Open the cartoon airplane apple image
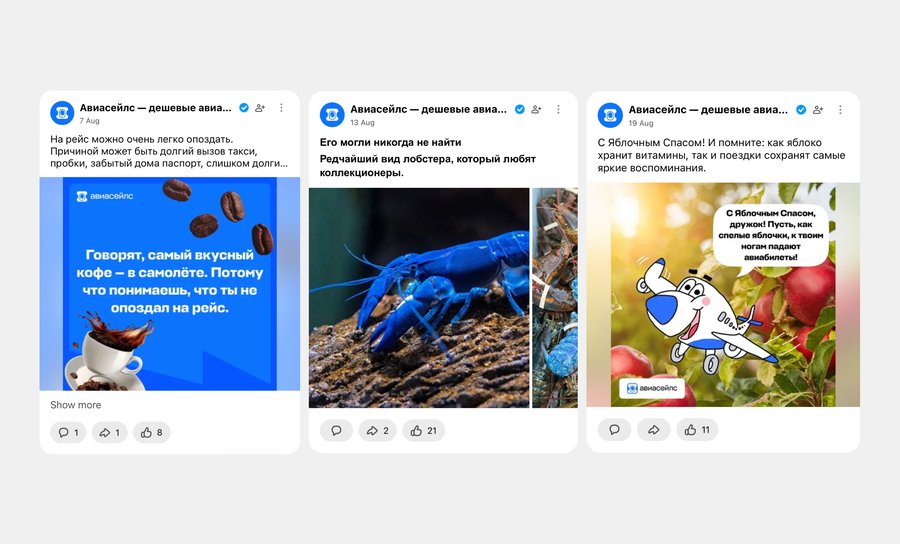Viewport: 900px width, 544px height. [723, 294]
